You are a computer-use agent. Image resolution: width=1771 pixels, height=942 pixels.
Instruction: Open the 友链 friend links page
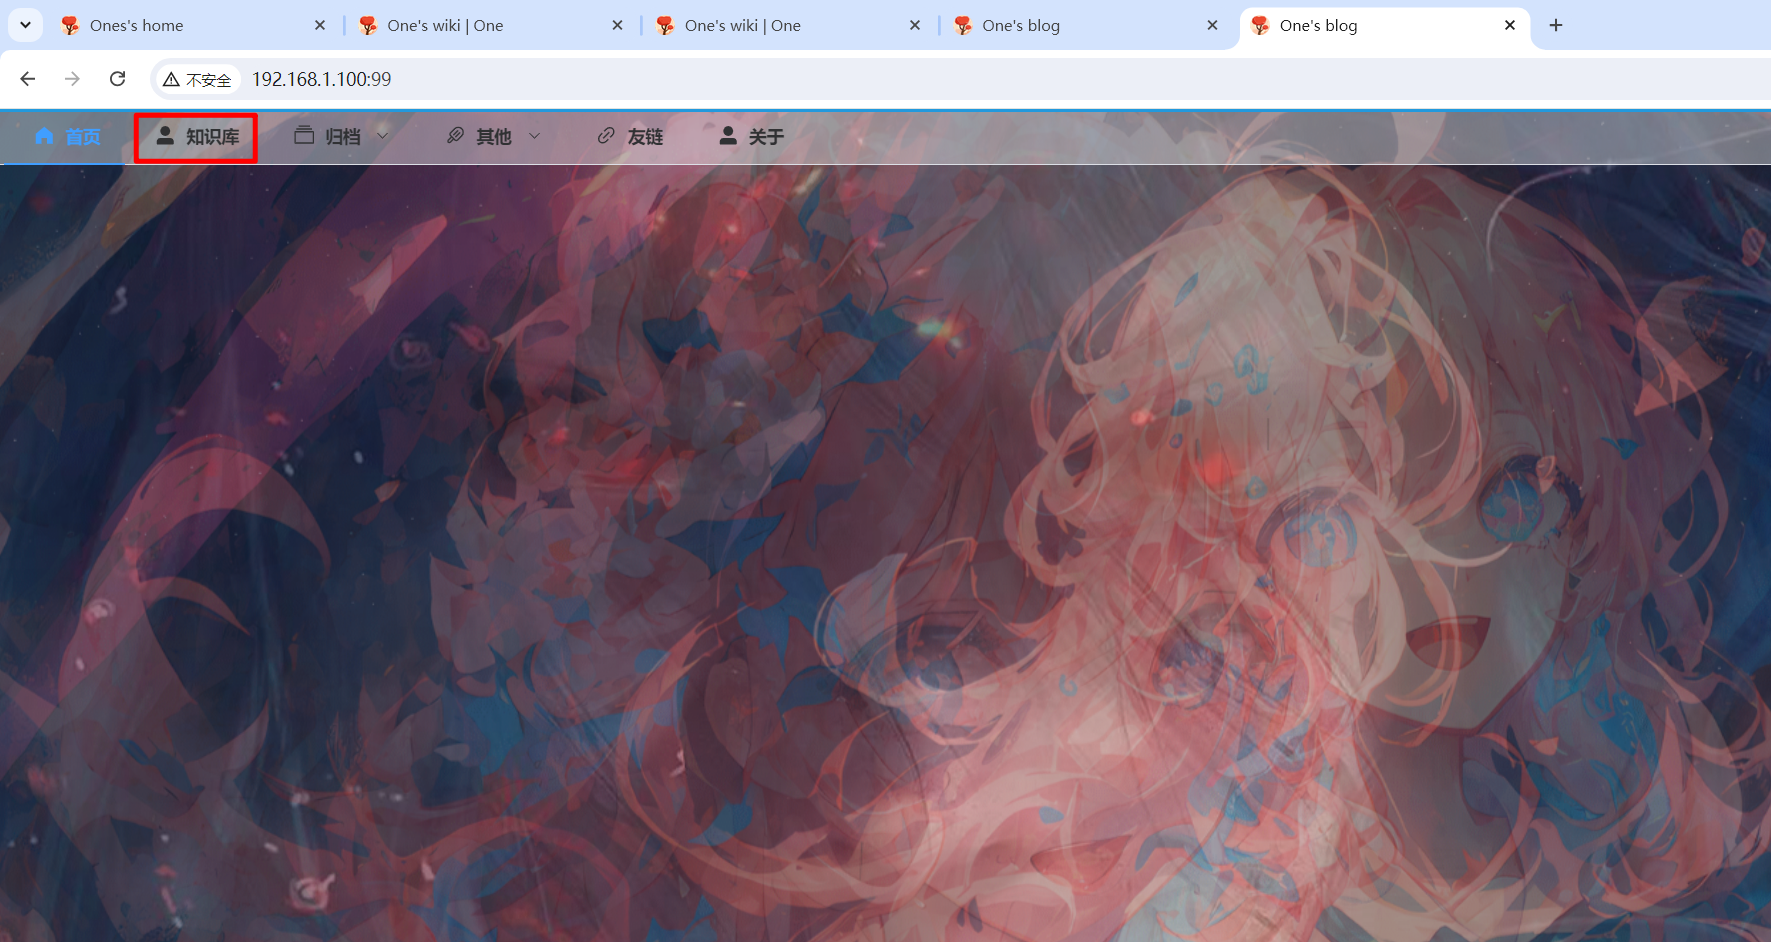[x=630, y=136]
